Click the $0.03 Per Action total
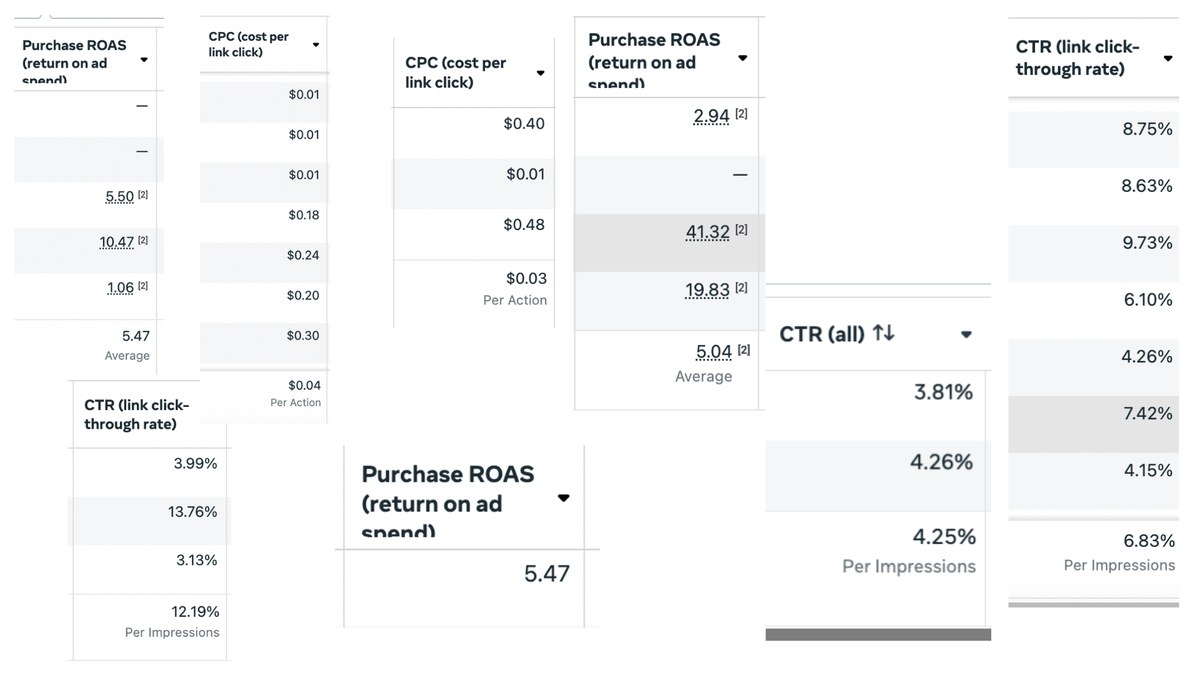The image size is (1200, 675). [x=526, y=278]
